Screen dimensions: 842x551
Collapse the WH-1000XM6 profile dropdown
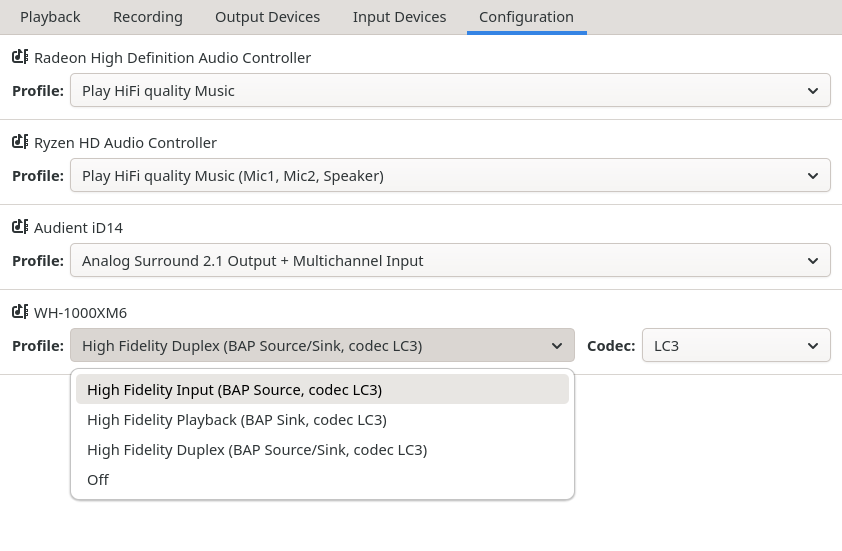(322, 345)
